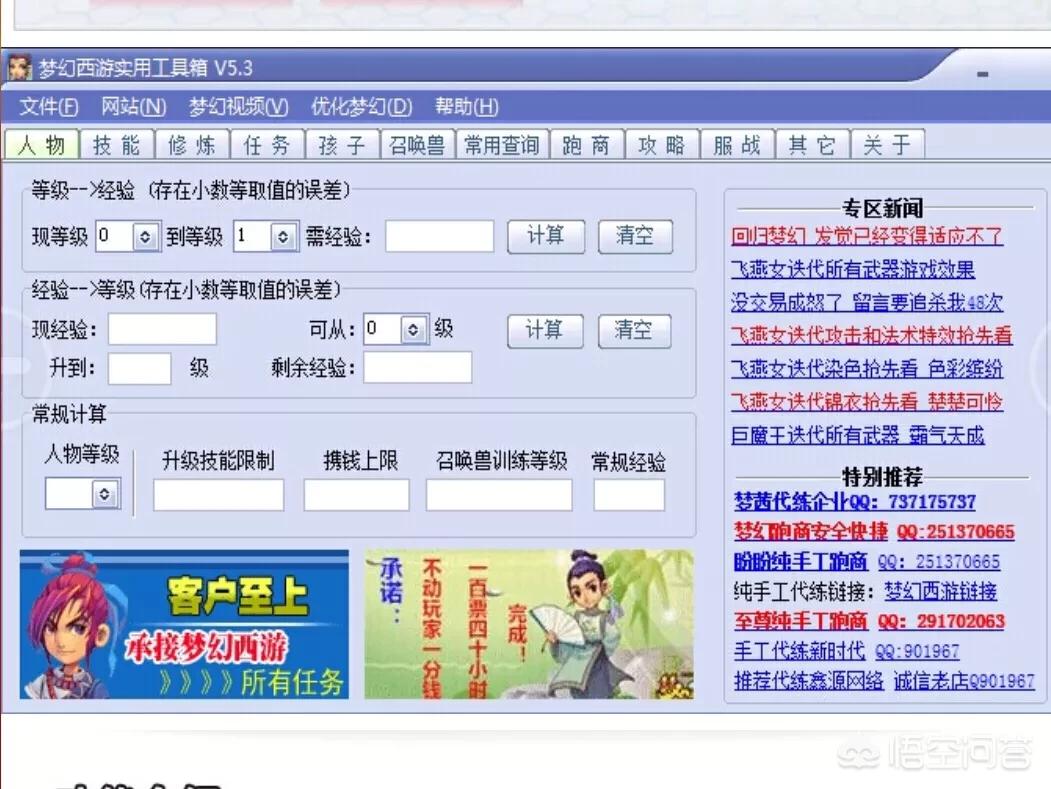This screenshot has height=789, width=1051.
Task: Open news link 没交易成怒了 留言要追杀我48次
Action: 867,302
